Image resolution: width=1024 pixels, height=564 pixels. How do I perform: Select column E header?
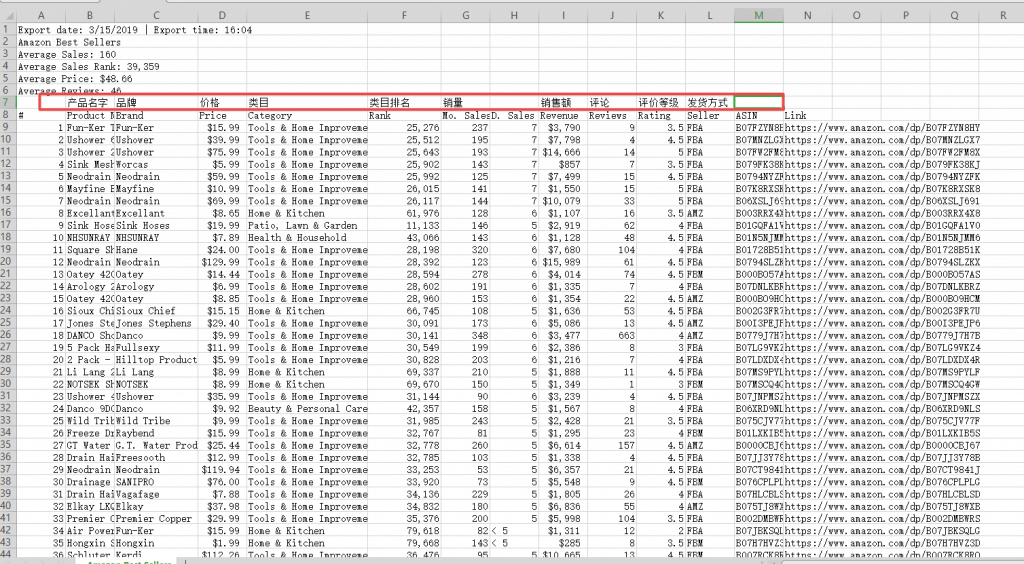(307, 15)
